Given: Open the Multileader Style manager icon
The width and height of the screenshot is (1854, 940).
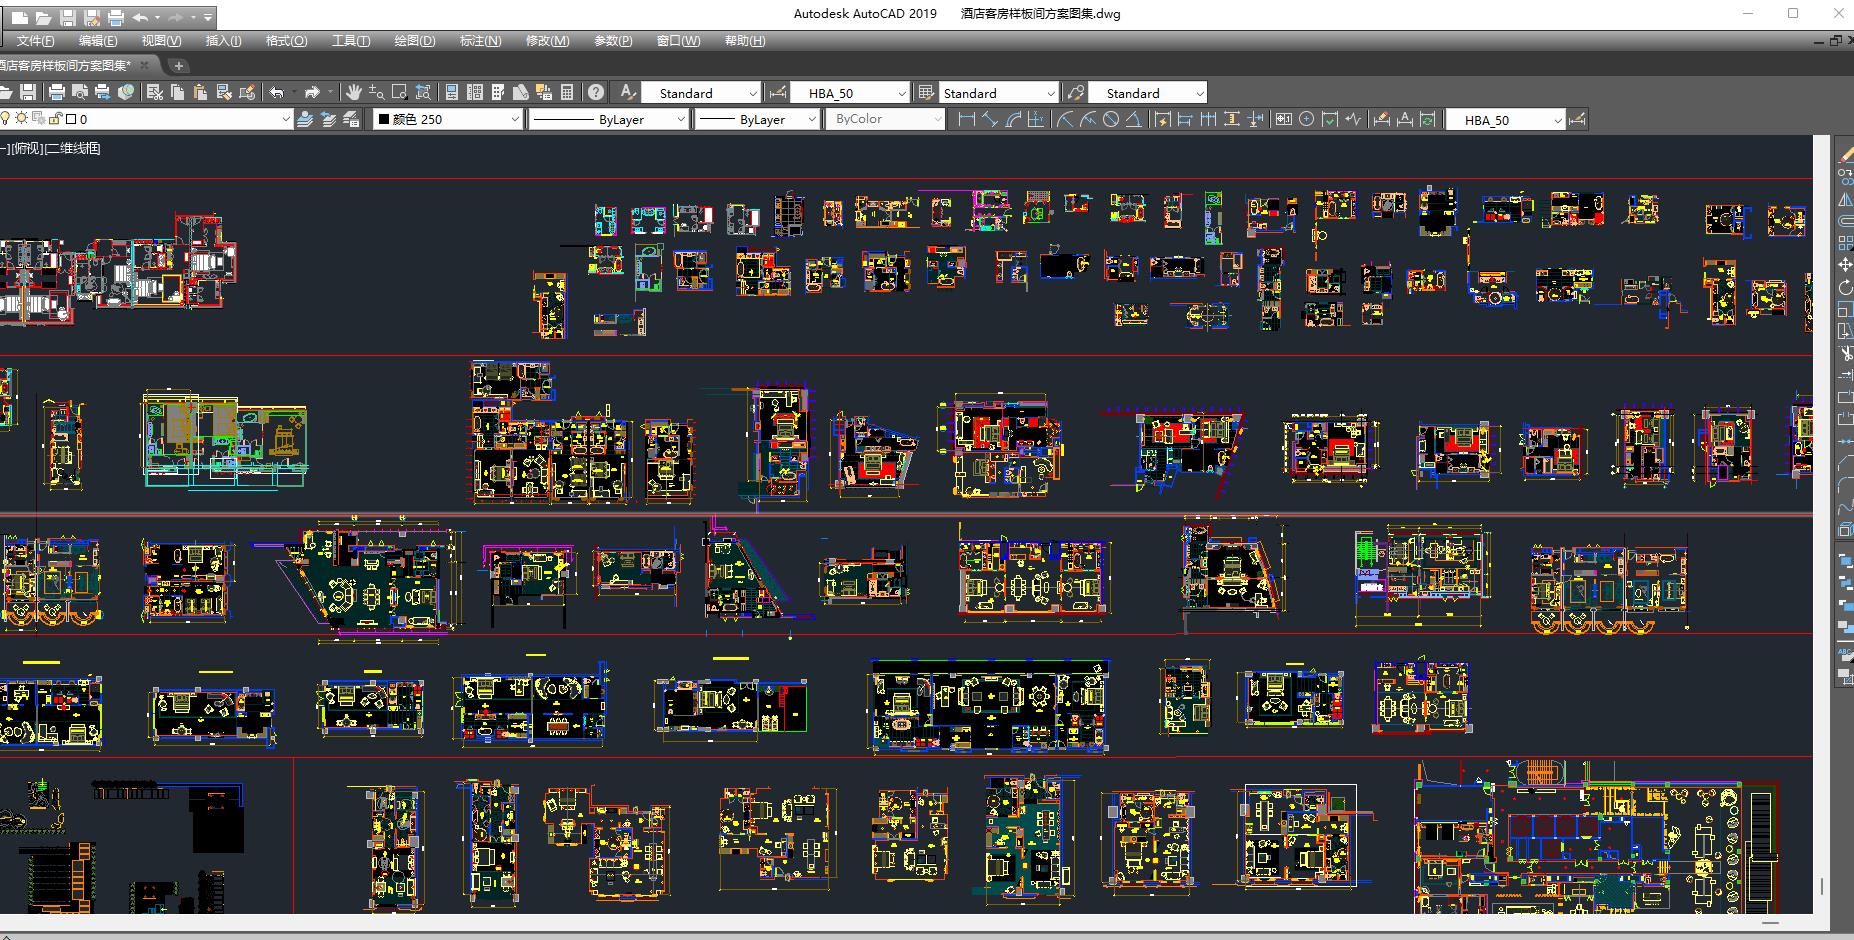Looking at the screenshot, I should pos(1075,92).
